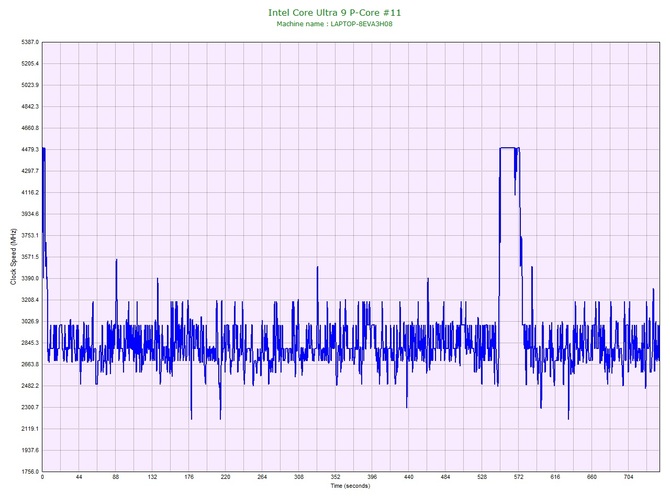
Task: Click the 440 tick on time axis
Action: pos(409,477)
